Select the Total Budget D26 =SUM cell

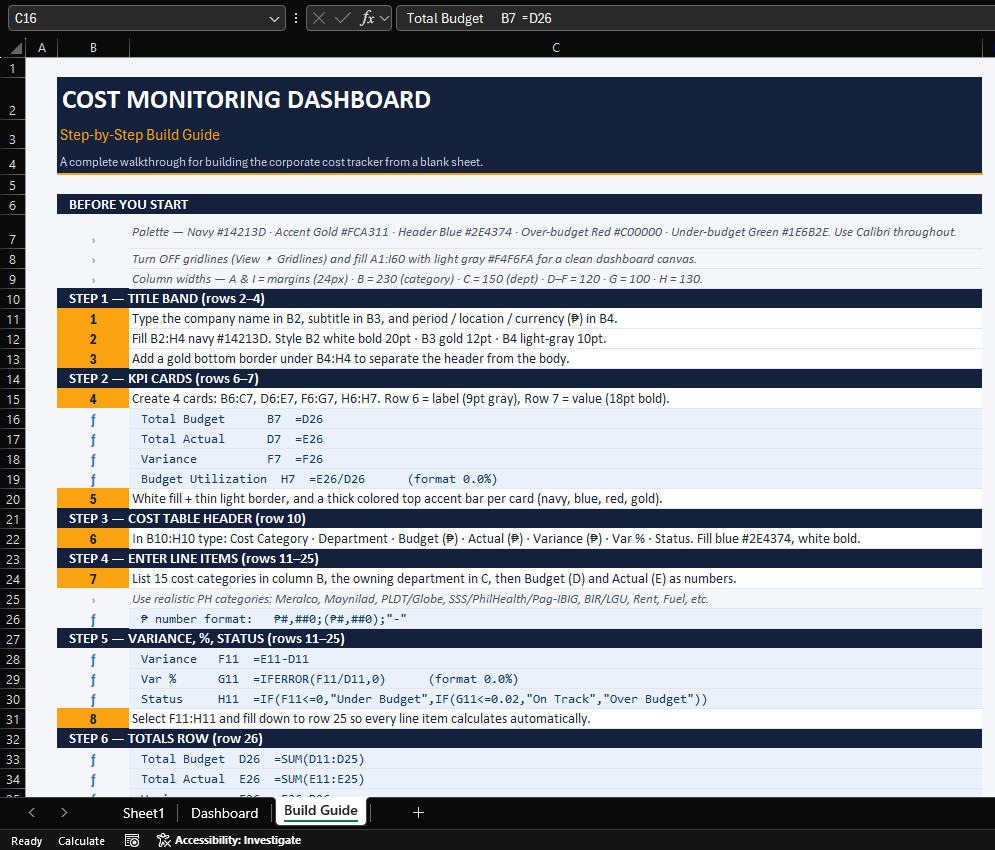click(x=556, y=759)
